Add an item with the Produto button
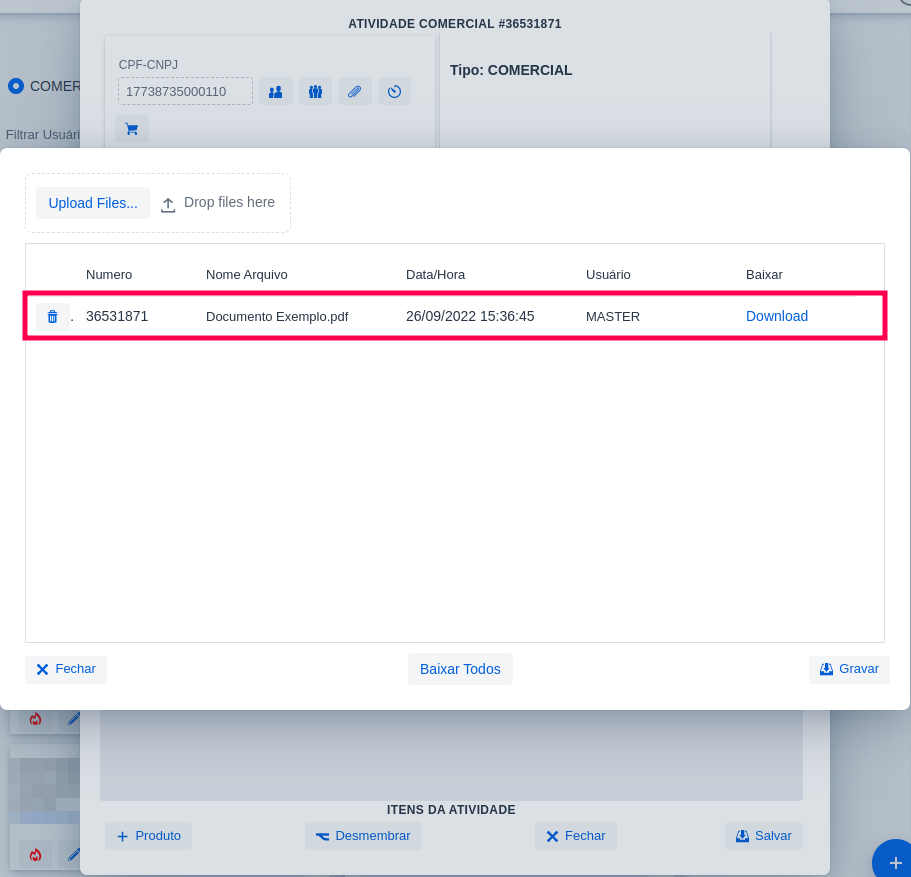Screen dimensions: 911x877 pos(148,836)
